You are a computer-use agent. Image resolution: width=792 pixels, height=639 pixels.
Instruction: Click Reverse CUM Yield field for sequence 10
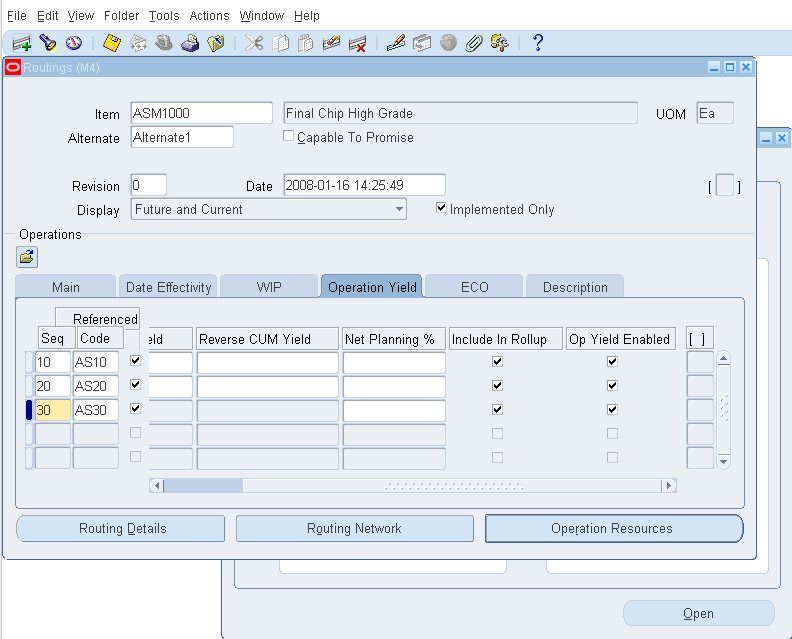point(268,362)
